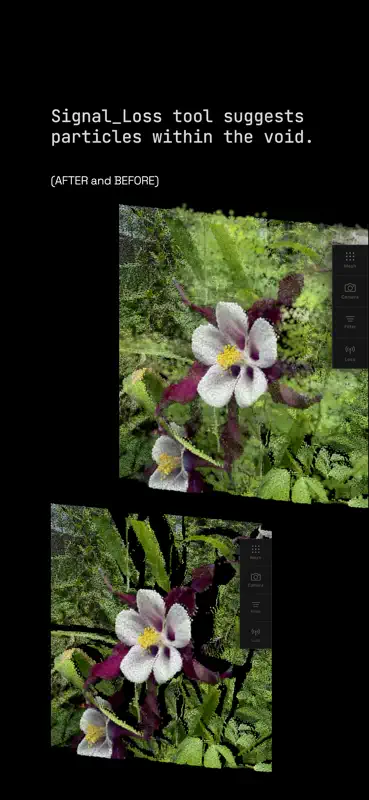Viewport: 369px width, 800px height.
Task: Click the 'Signal_Loss tool suggests' heading text
Action: point(178,117)
